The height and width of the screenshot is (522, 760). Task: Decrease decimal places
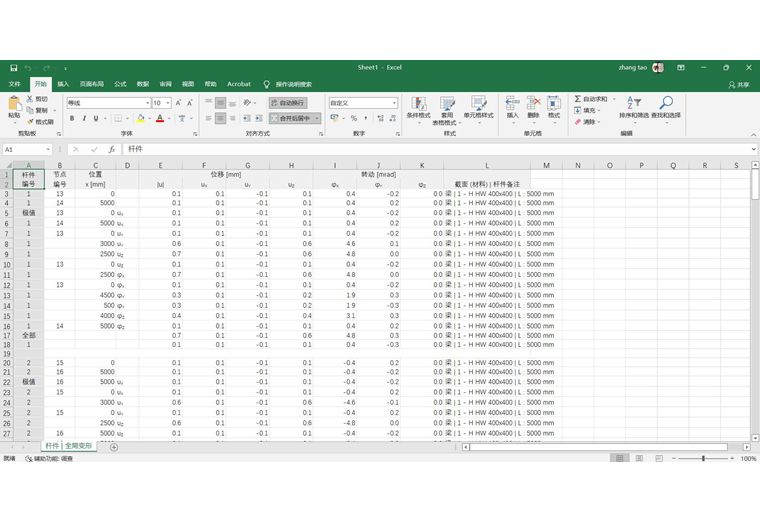click(x=393, y=118)
